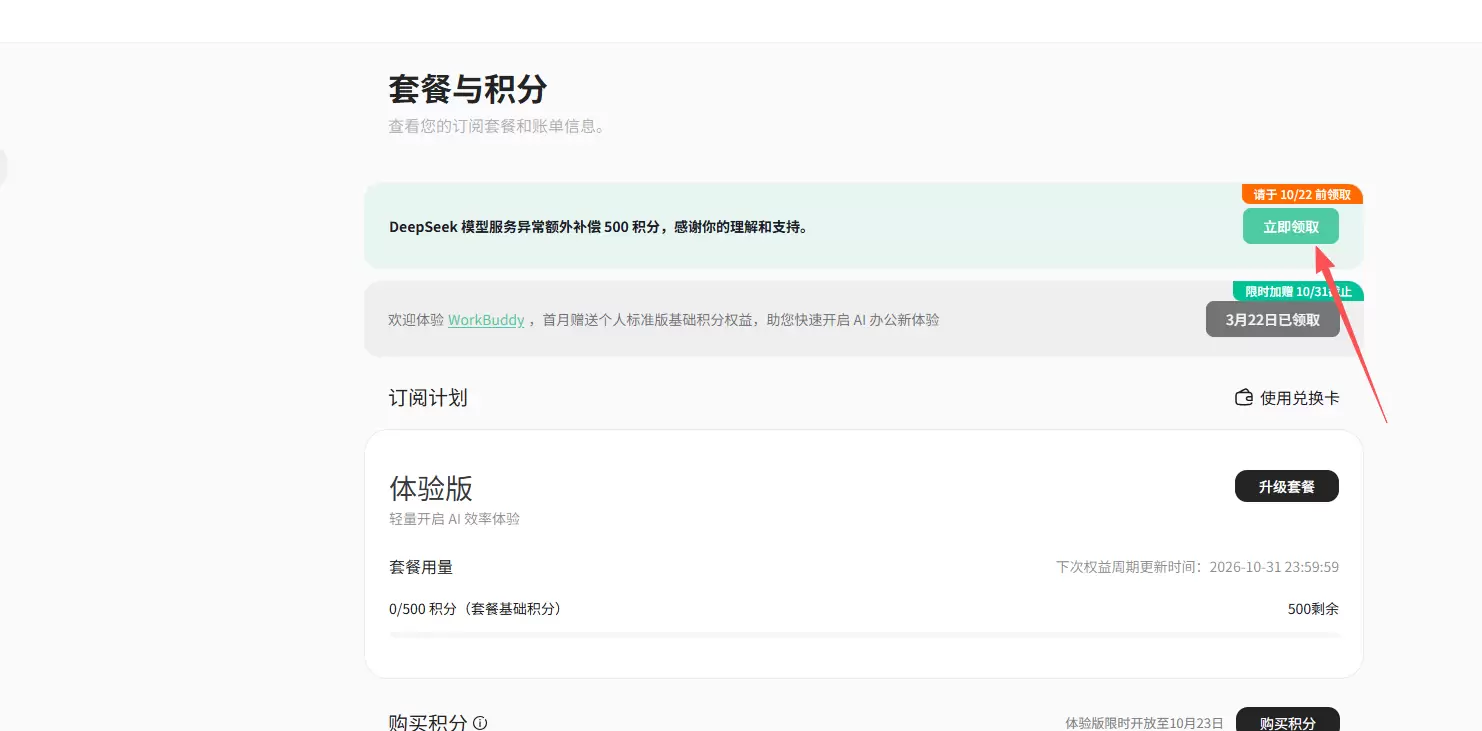
Task: Click the 500剩余 remaining value
Action: click(1313, 608)
